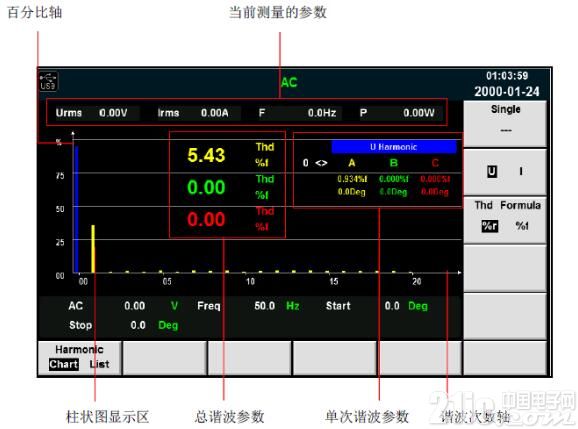This screenshot has height=429, width=578.
Task: Click the Freq 50.0 Hz field
Action: tap(248, 306)
